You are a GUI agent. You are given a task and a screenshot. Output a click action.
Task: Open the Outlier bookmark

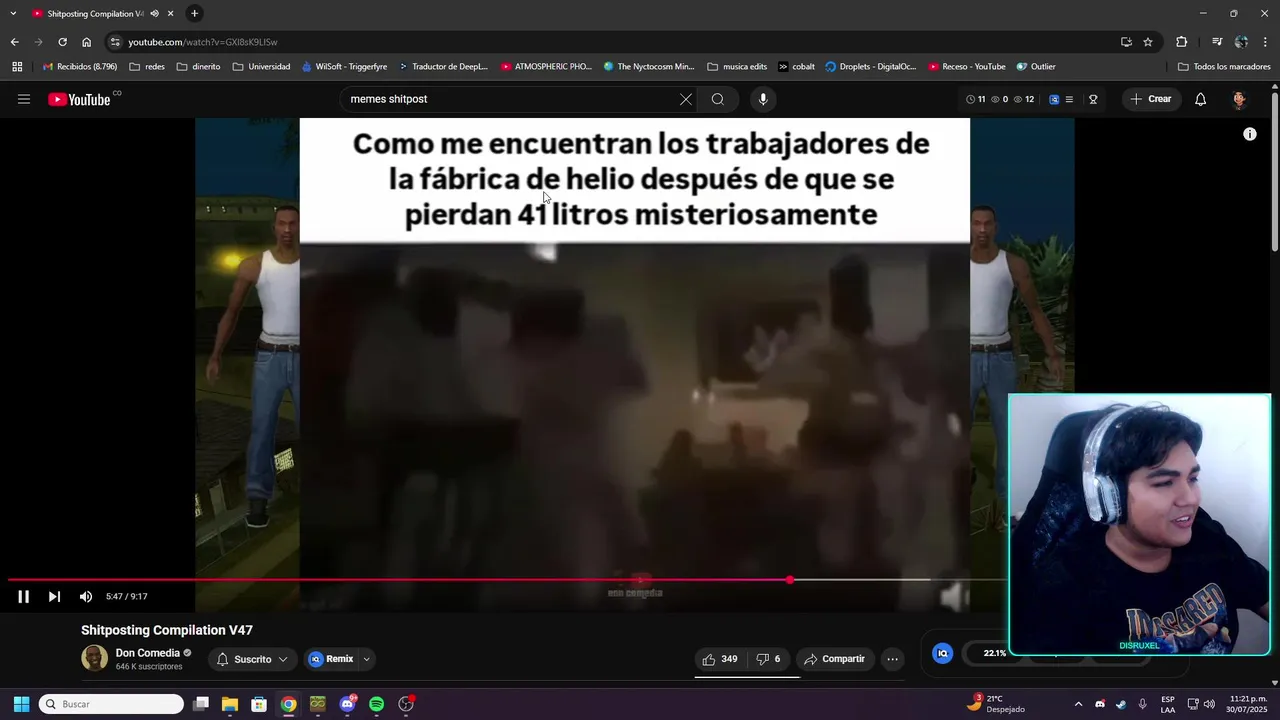[x=1036, y=67]
